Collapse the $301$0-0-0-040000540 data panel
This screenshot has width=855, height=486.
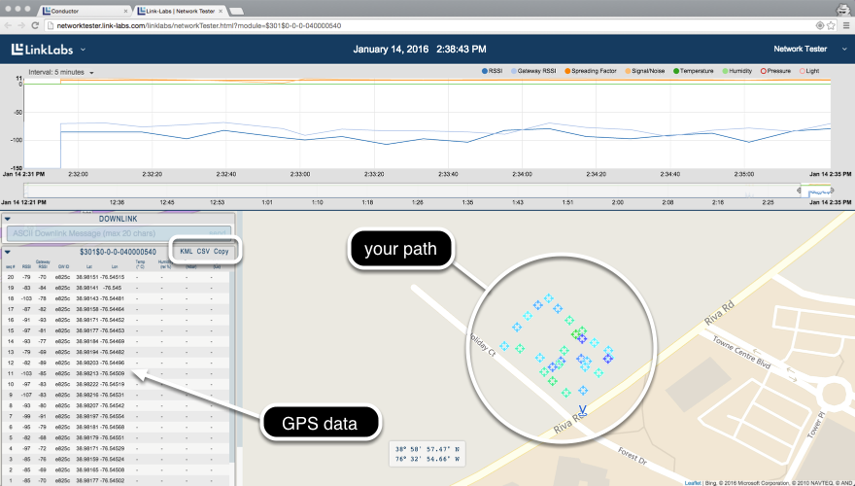(x=8, y=252)
